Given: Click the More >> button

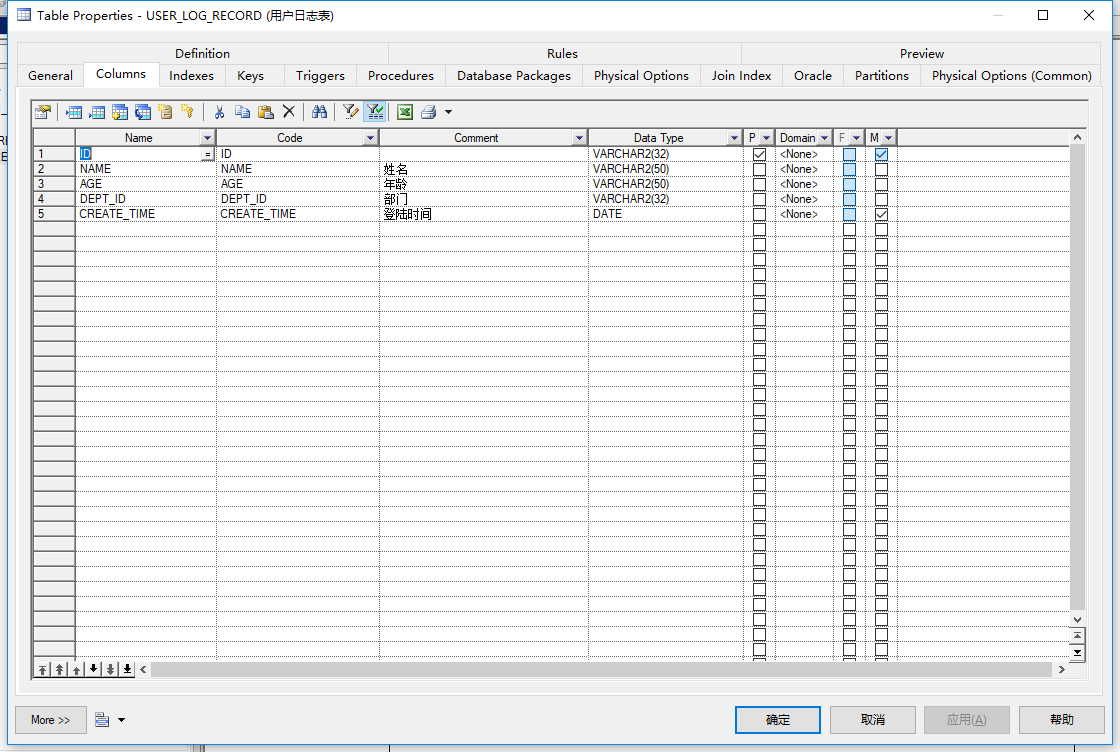Looking at the screenshot, I should click(x=51, y=720).
